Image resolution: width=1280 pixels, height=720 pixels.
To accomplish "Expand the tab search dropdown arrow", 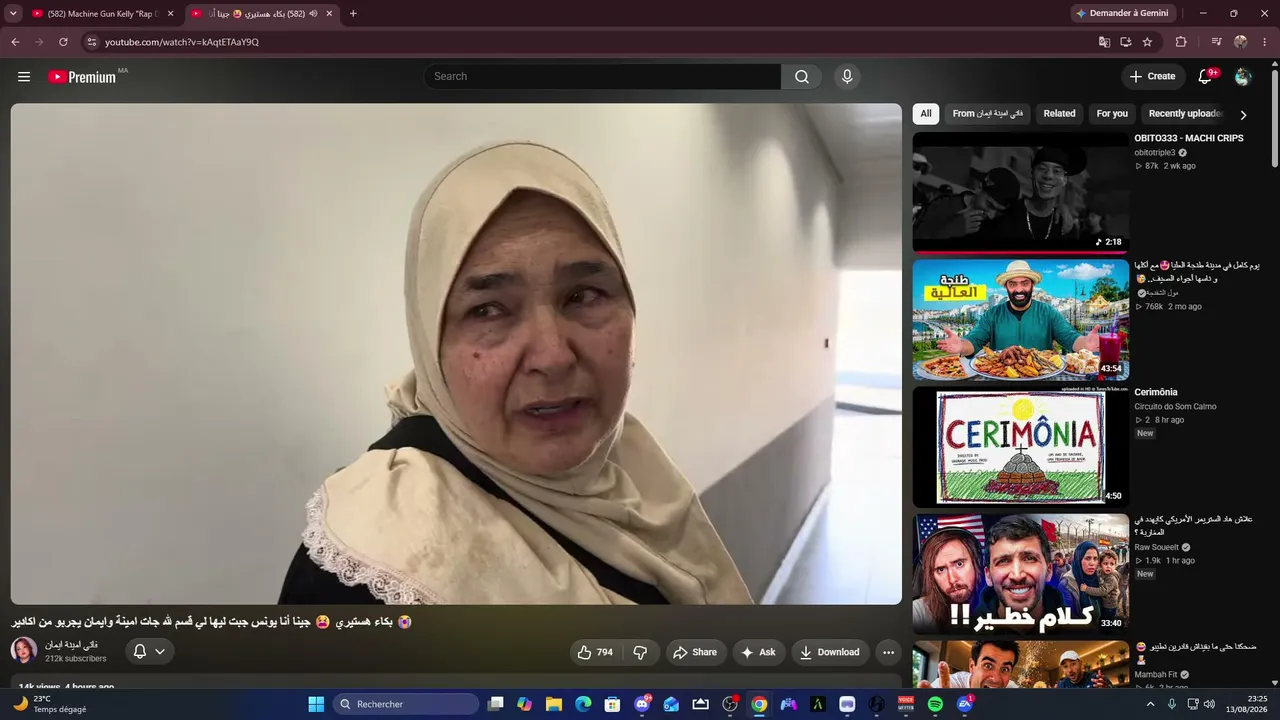I will [13, 14].
